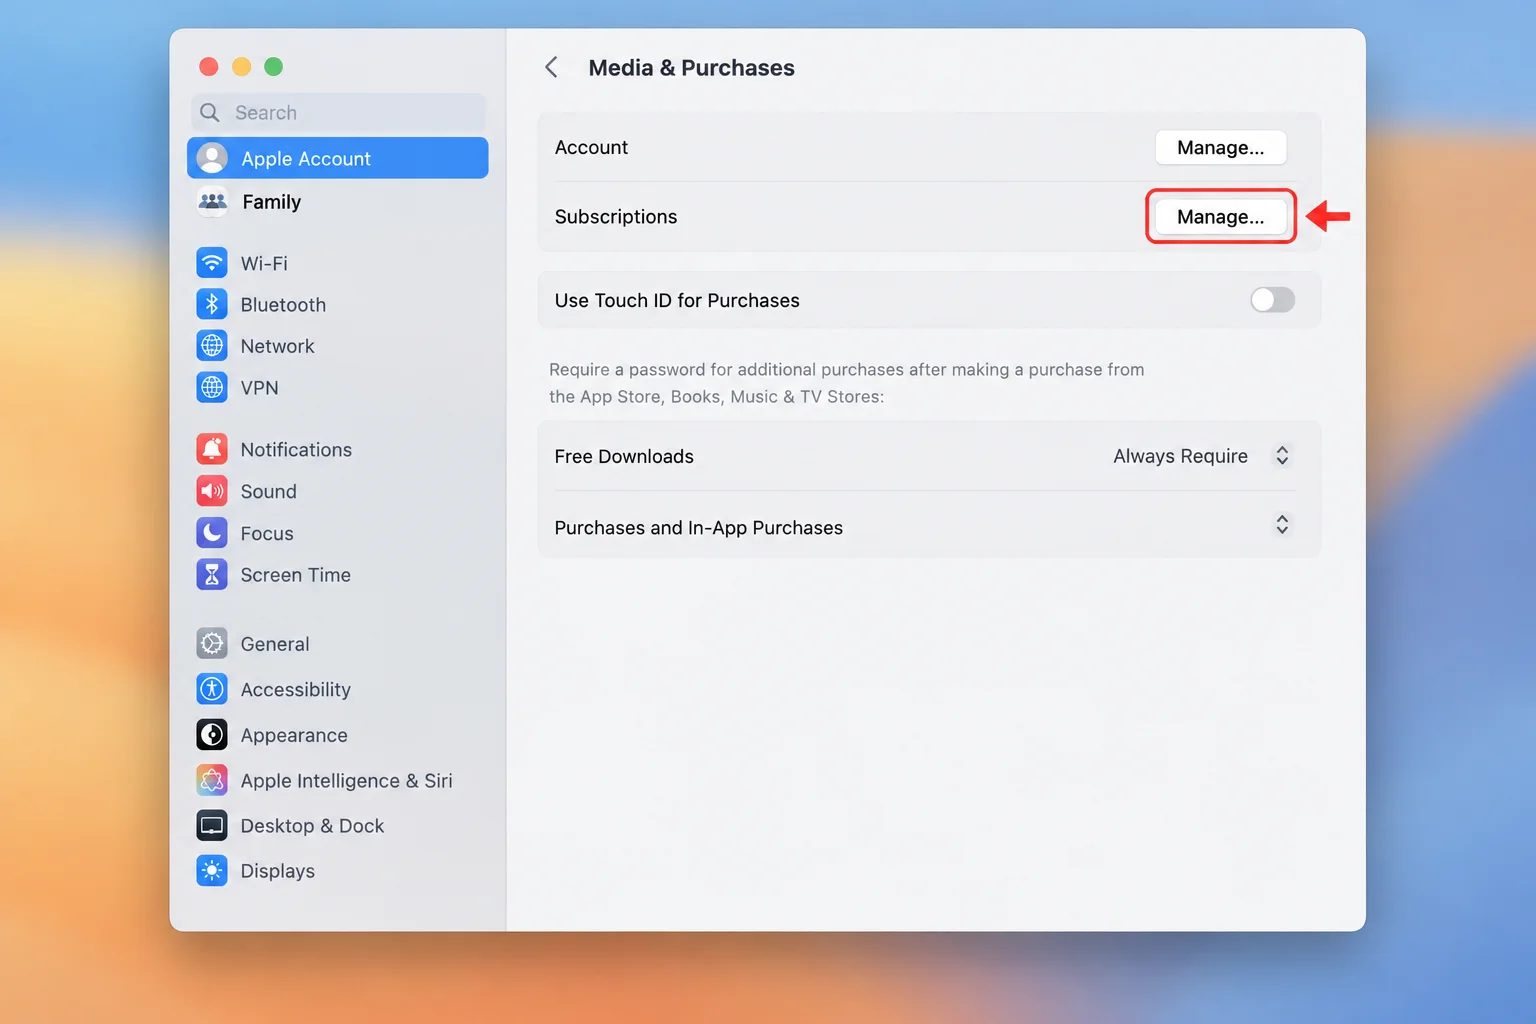Open the Network globe icon
The height and width of the screenshot is (1024, 1536).
[x=212, y=346]
